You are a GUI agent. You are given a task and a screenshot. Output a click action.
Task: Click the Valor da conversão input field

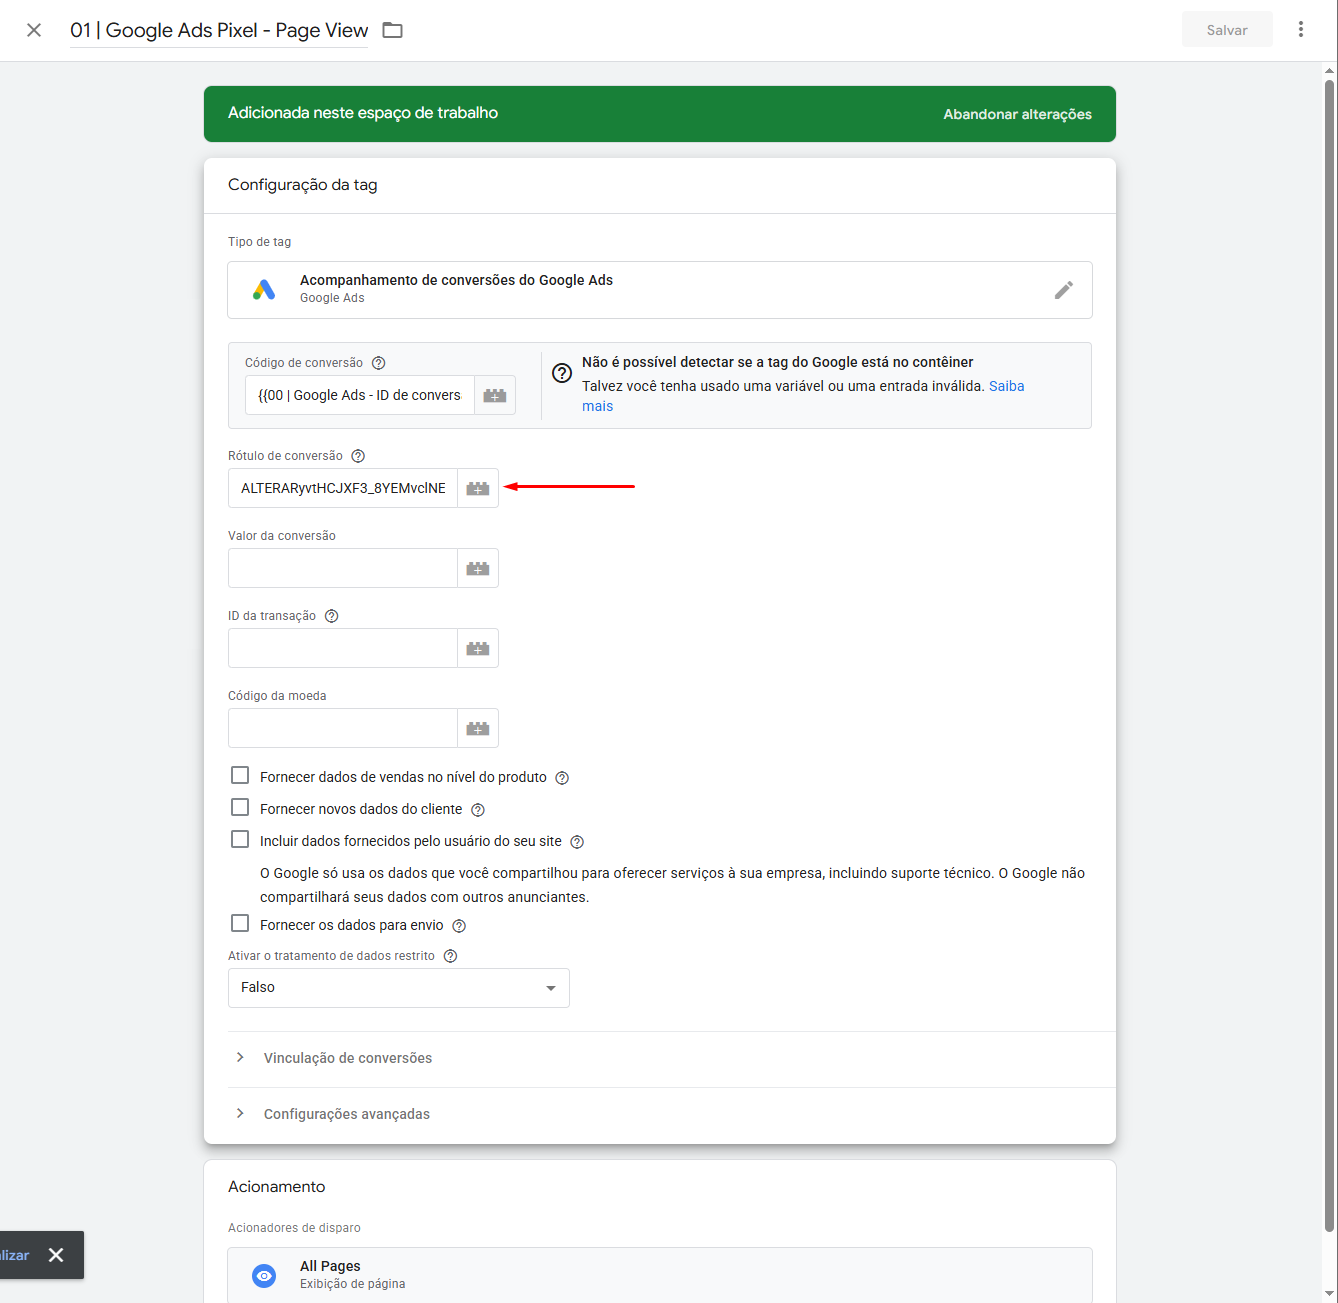click(x=342, y=568)
